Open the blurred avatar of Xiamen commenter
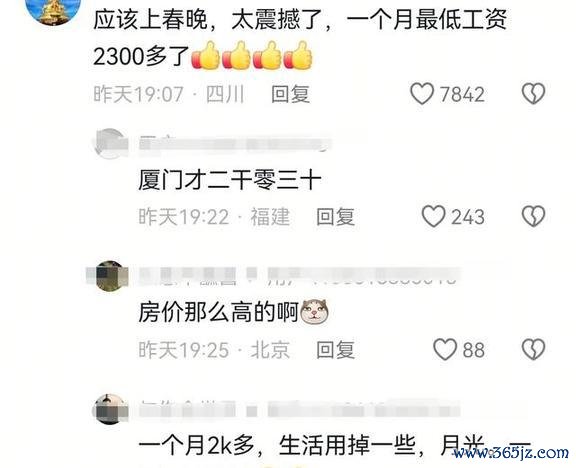 (x=110, y=144)
